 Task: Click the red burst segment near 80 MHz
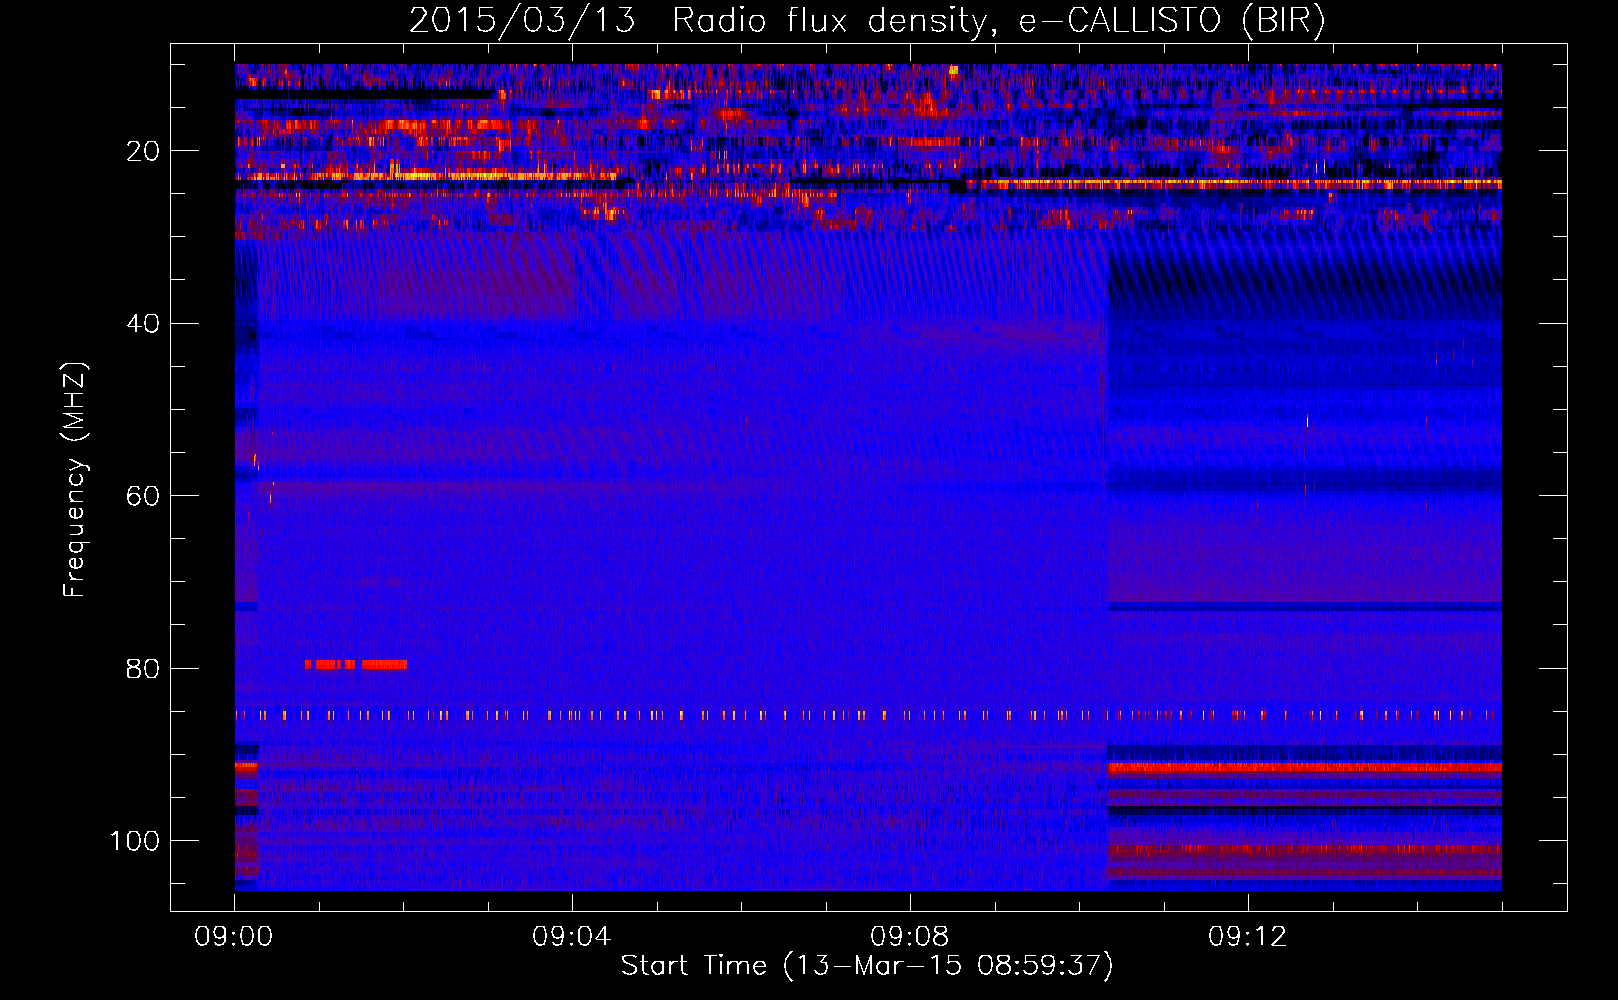coord(356,664)
